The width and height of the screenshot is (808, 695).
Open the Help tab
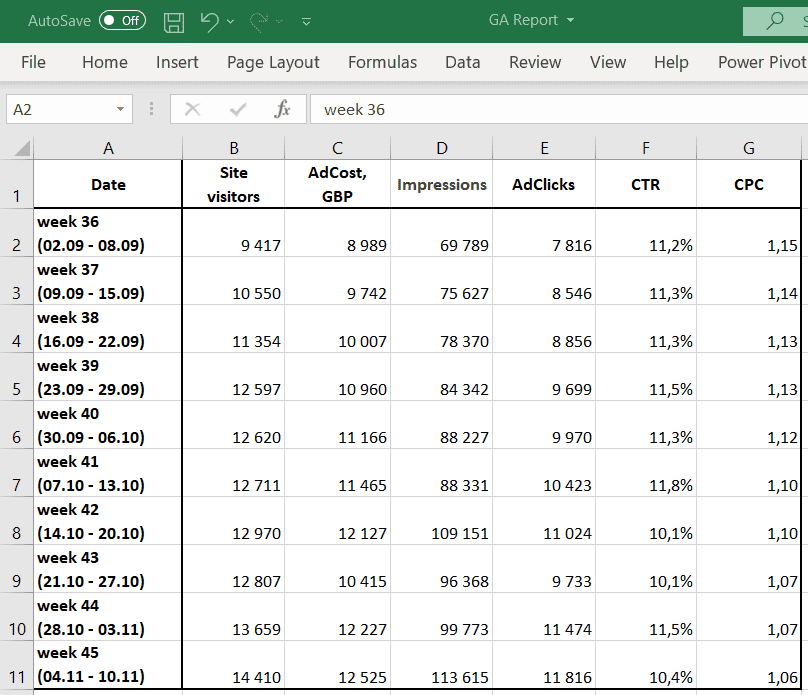(x=671, y=62)
